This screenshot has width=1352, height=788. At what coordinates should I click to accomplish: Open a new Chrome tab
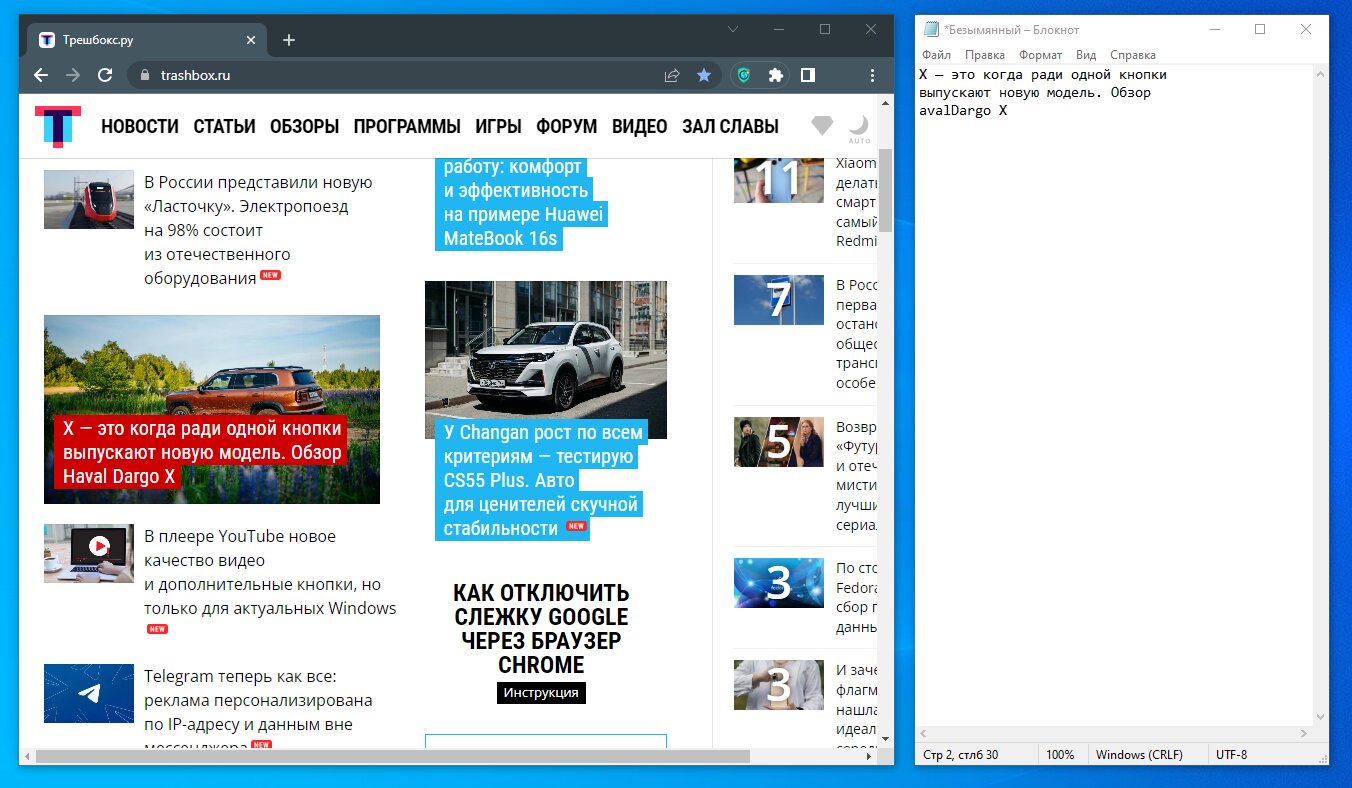[289, 40]
